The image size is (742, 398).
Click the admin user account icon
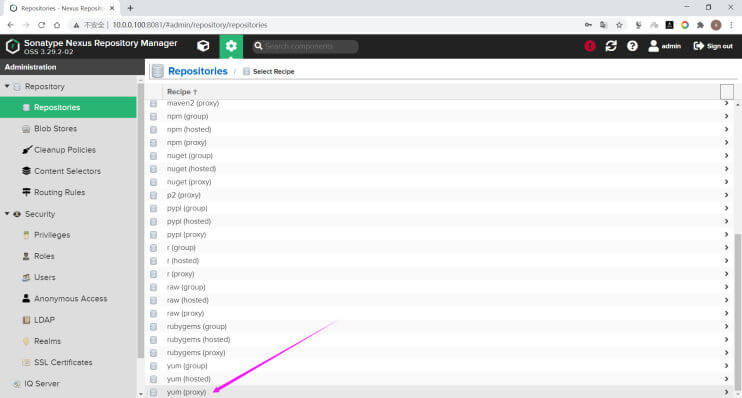point(654,46)
